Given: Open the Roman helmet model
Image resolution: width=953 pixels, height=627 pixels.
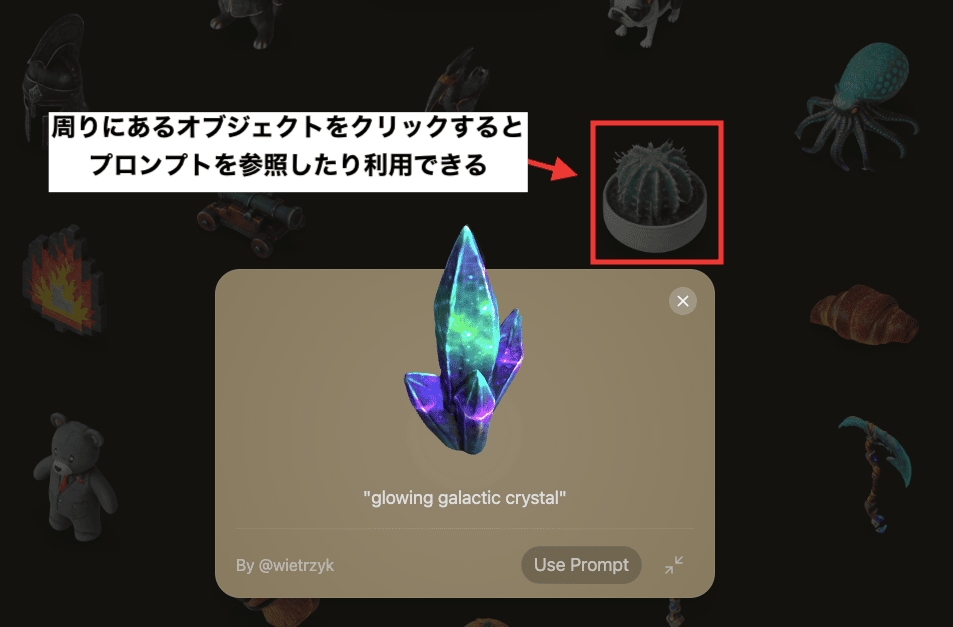Looking at the screenshot, I should [x=51, y=79].
